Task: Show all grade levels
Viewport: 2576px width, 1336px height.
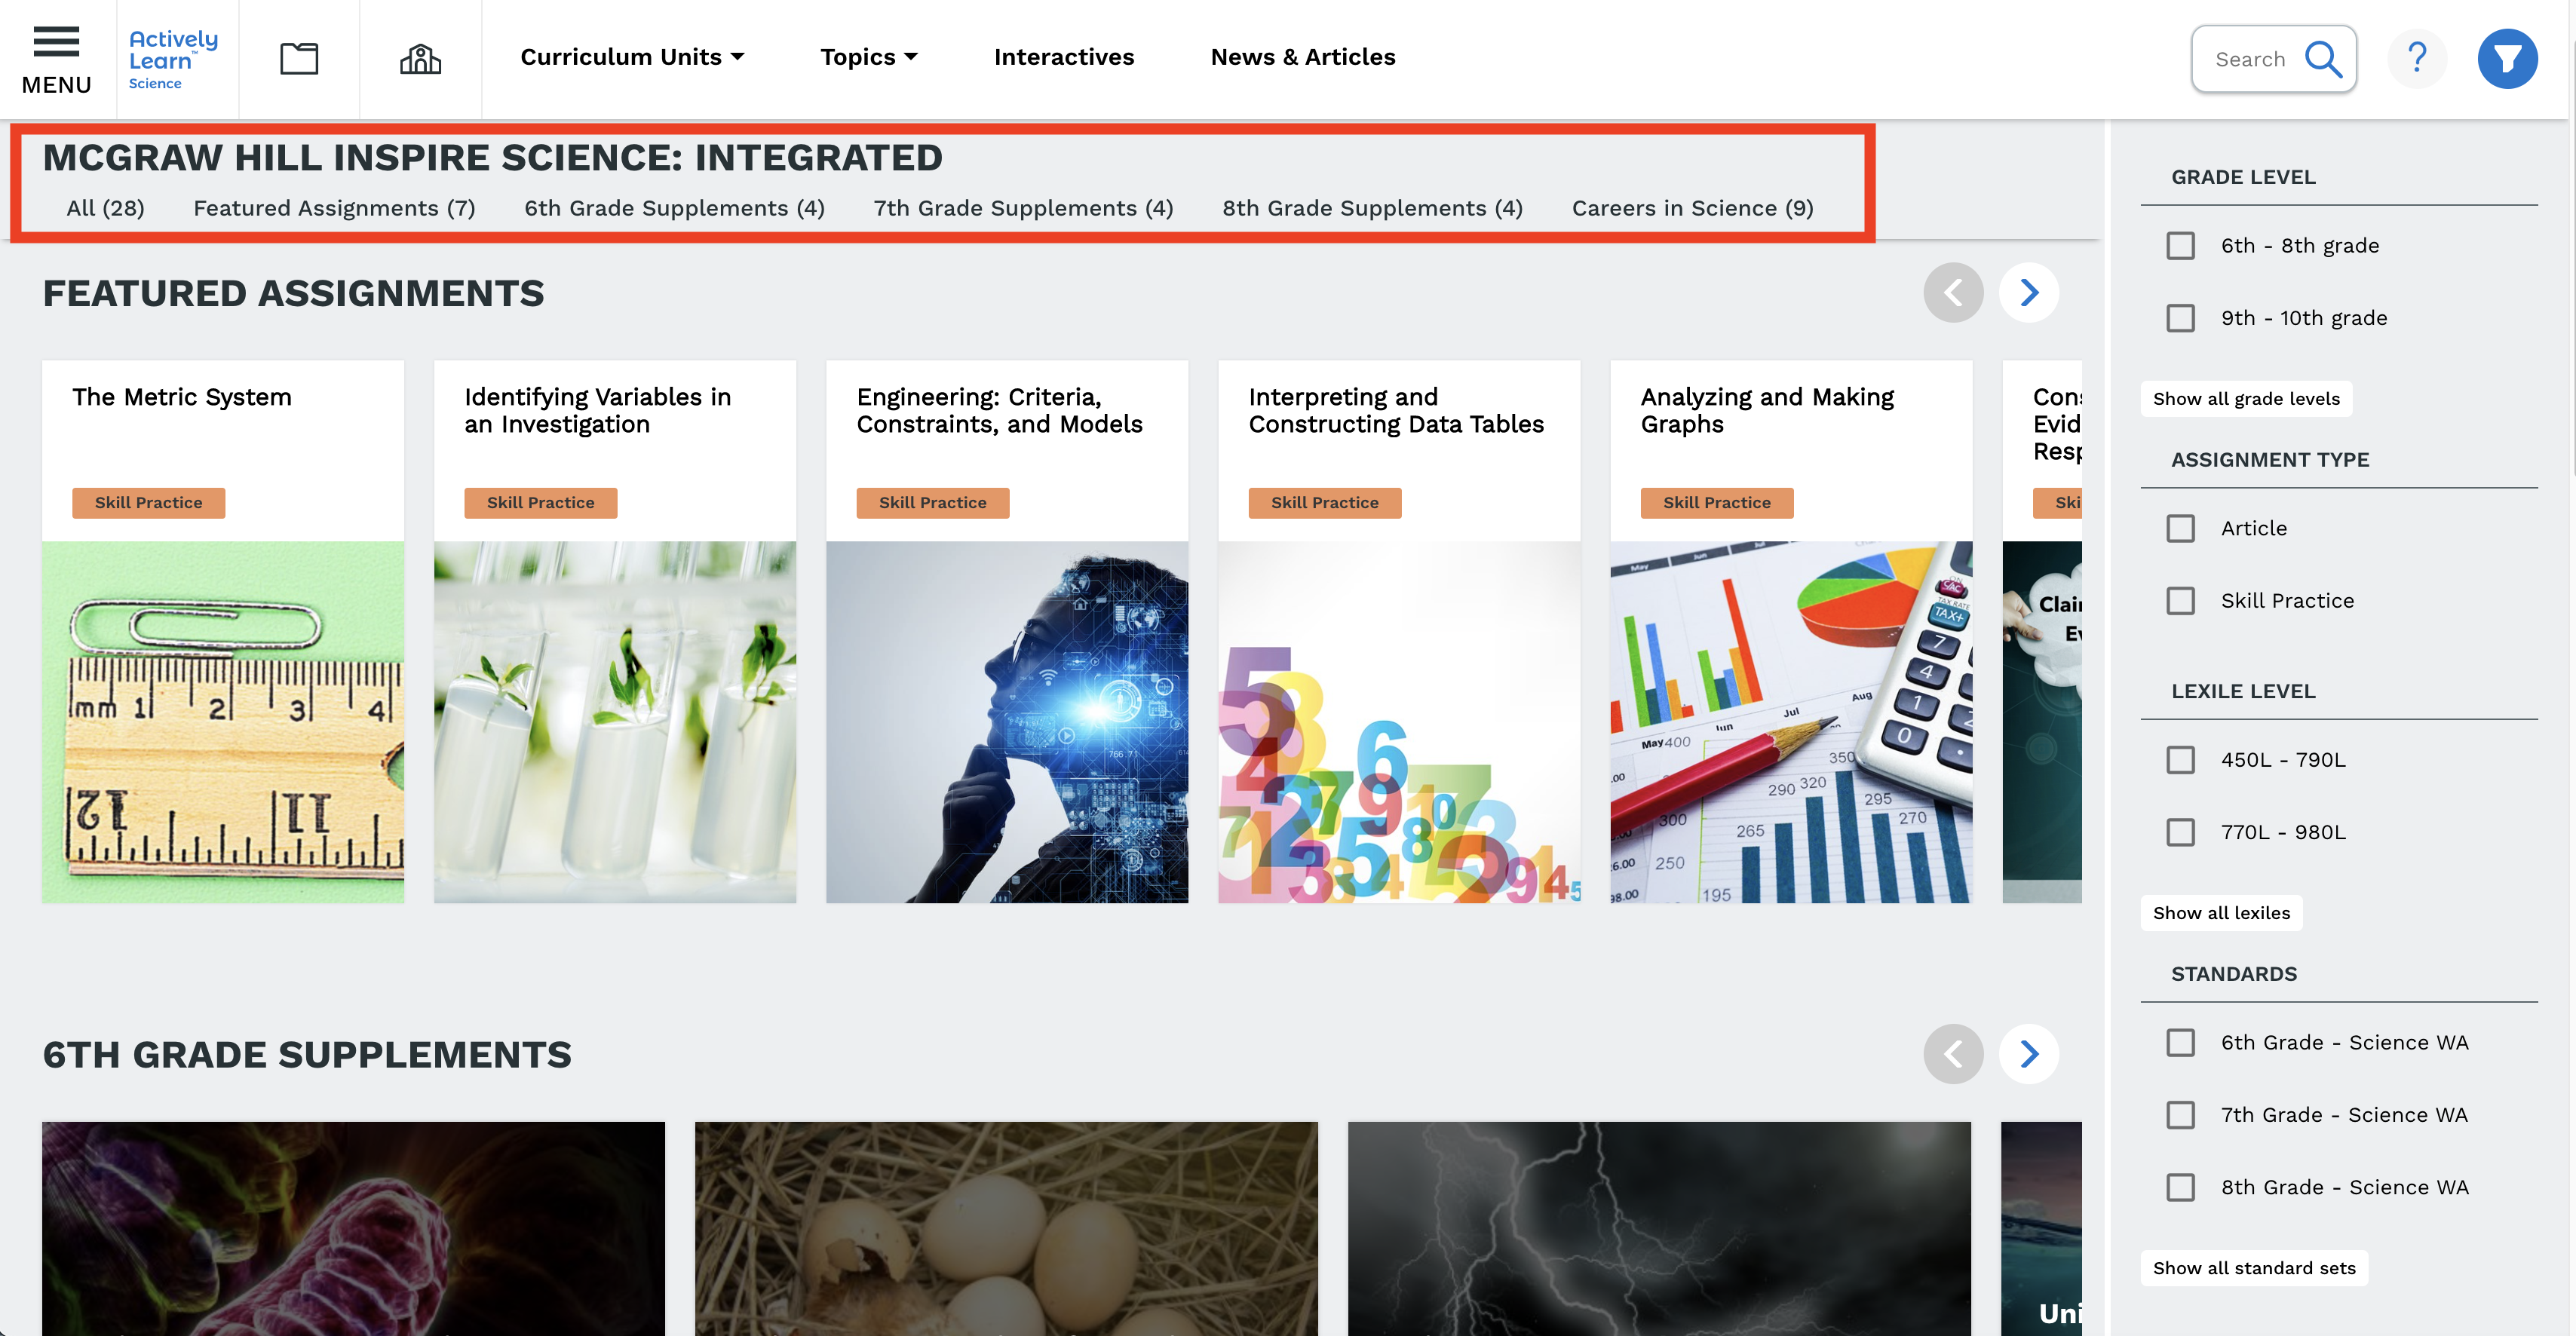Action: point(2246,398)
